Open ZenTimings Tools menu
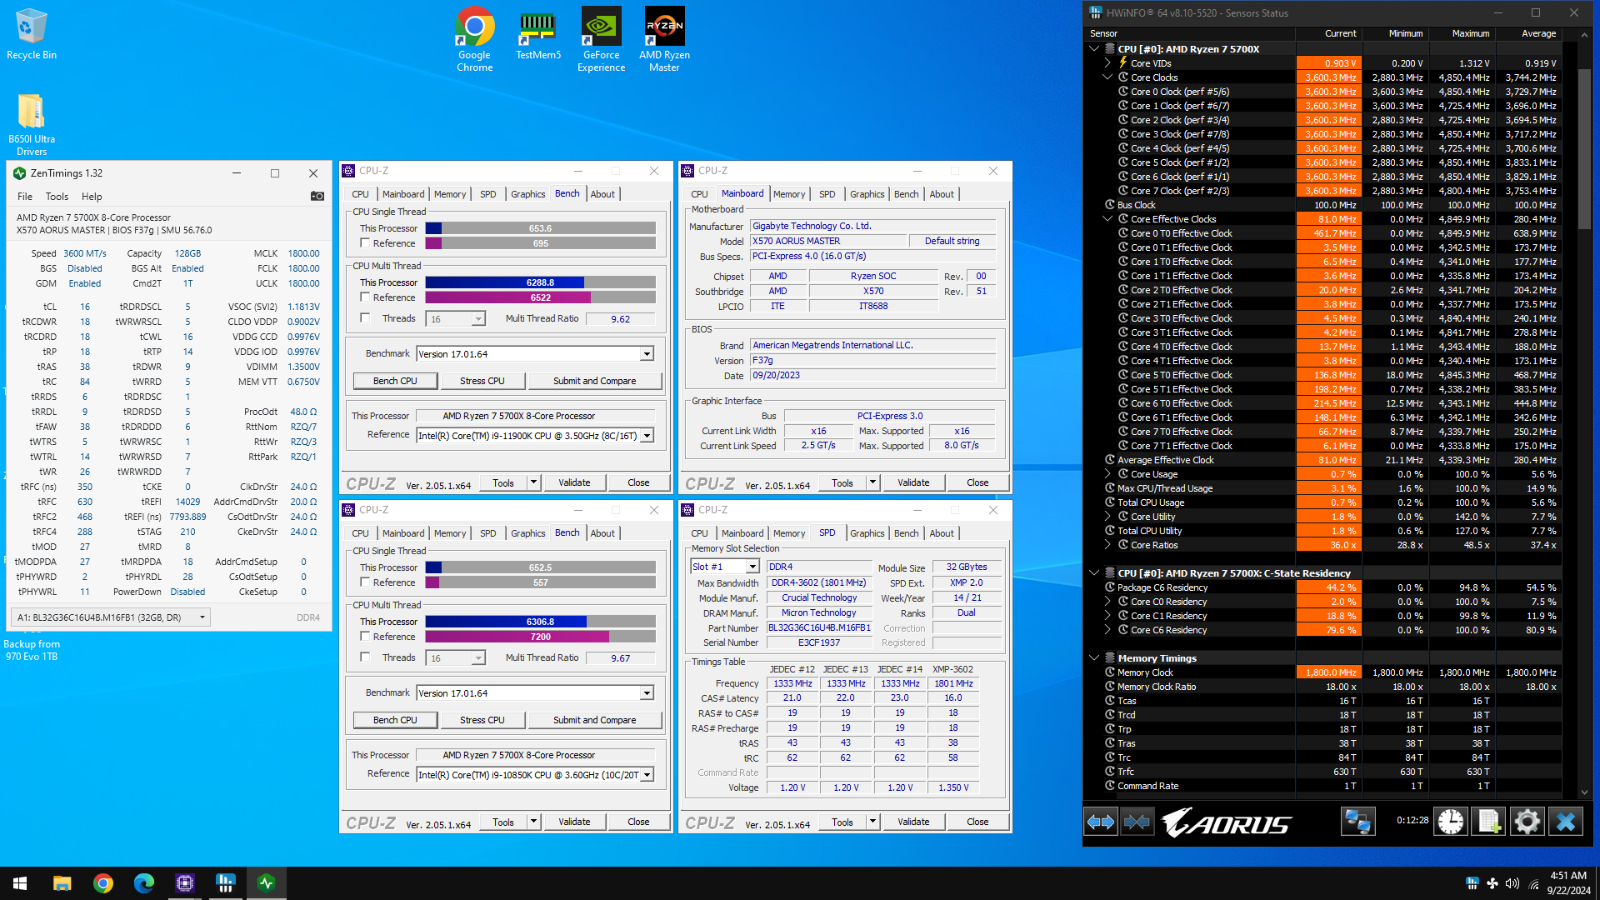Image resolution: width=1600 pixels, height=900 pixels. [57, 197]
